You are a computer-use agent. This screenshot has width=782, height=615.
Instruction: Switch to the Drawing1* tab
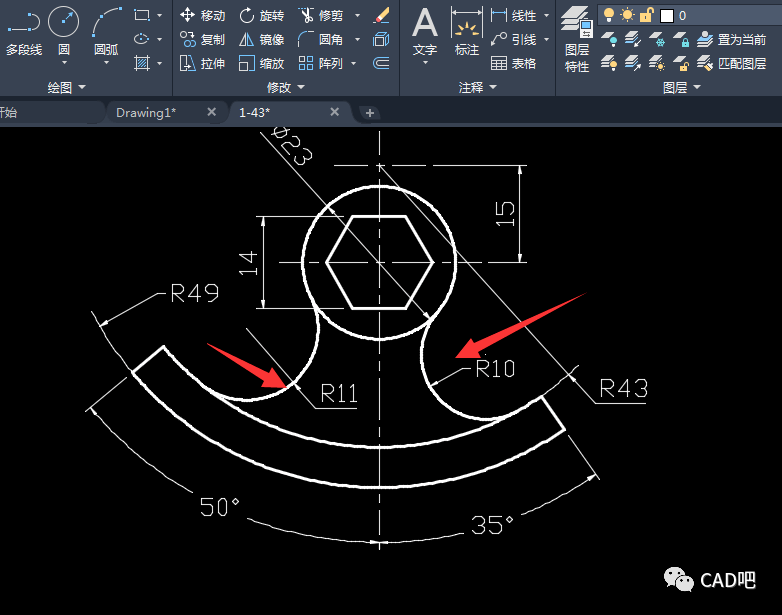click(146, 113)
